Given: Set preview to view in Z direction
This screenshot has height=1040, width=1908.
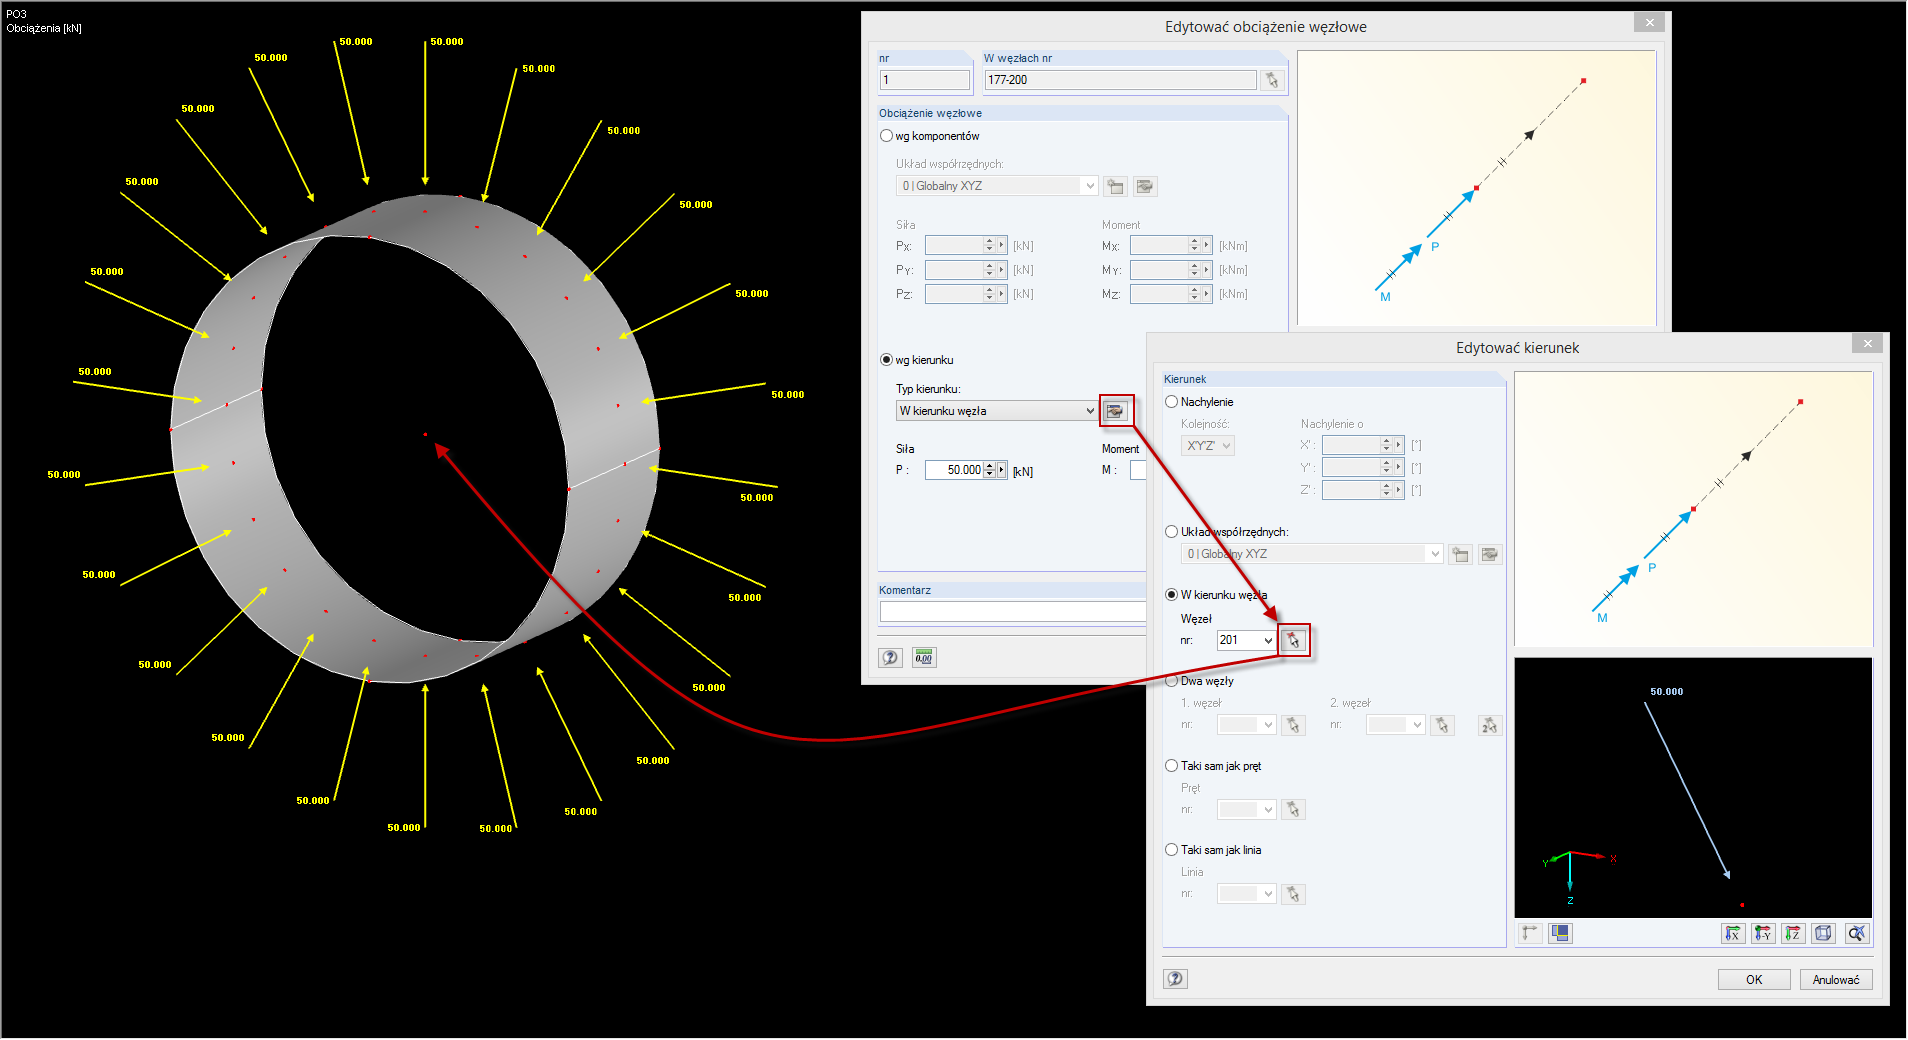Looking at the screenshot, I should point(1793,933).
